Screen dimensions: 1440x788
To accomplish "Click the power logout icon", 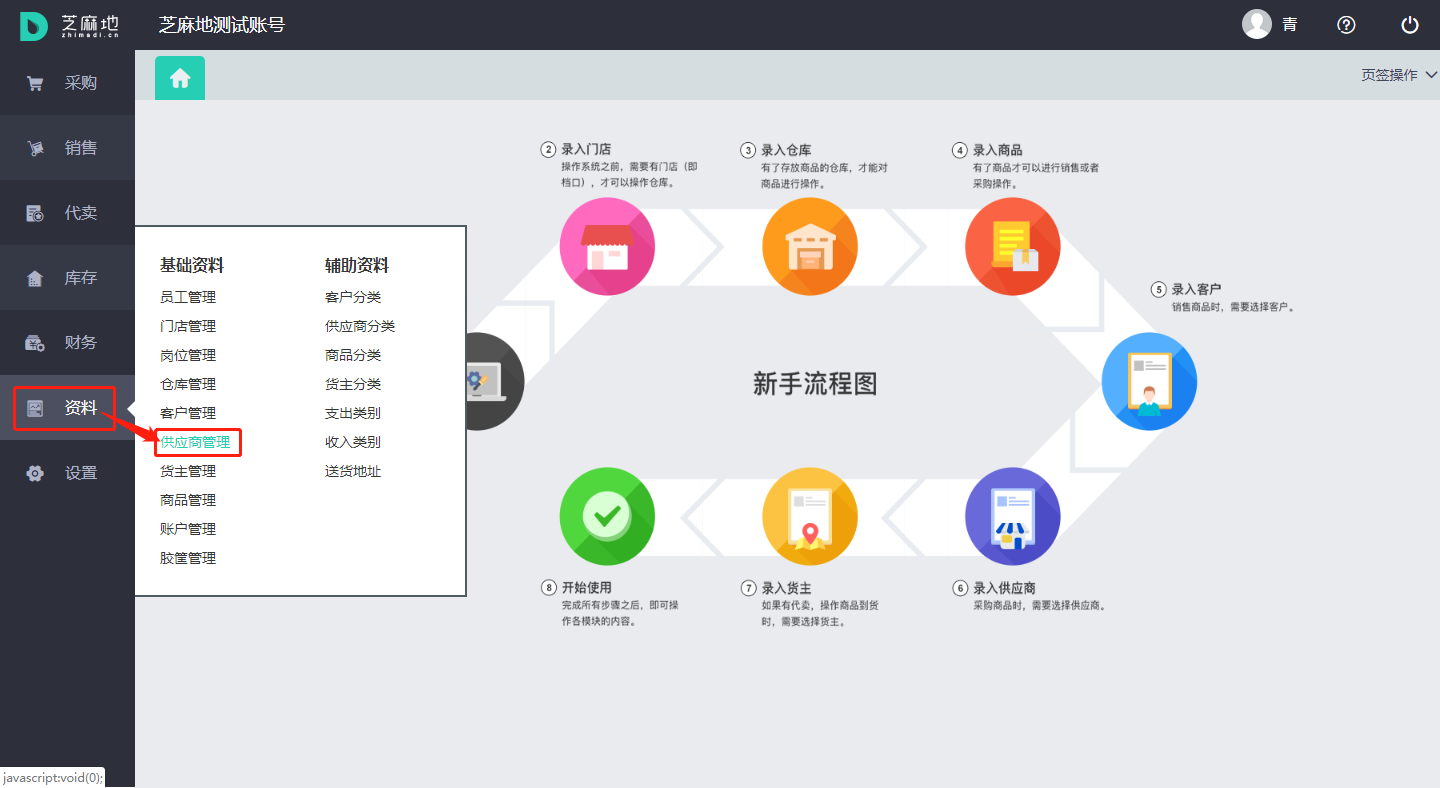I will pos(1410,25).
